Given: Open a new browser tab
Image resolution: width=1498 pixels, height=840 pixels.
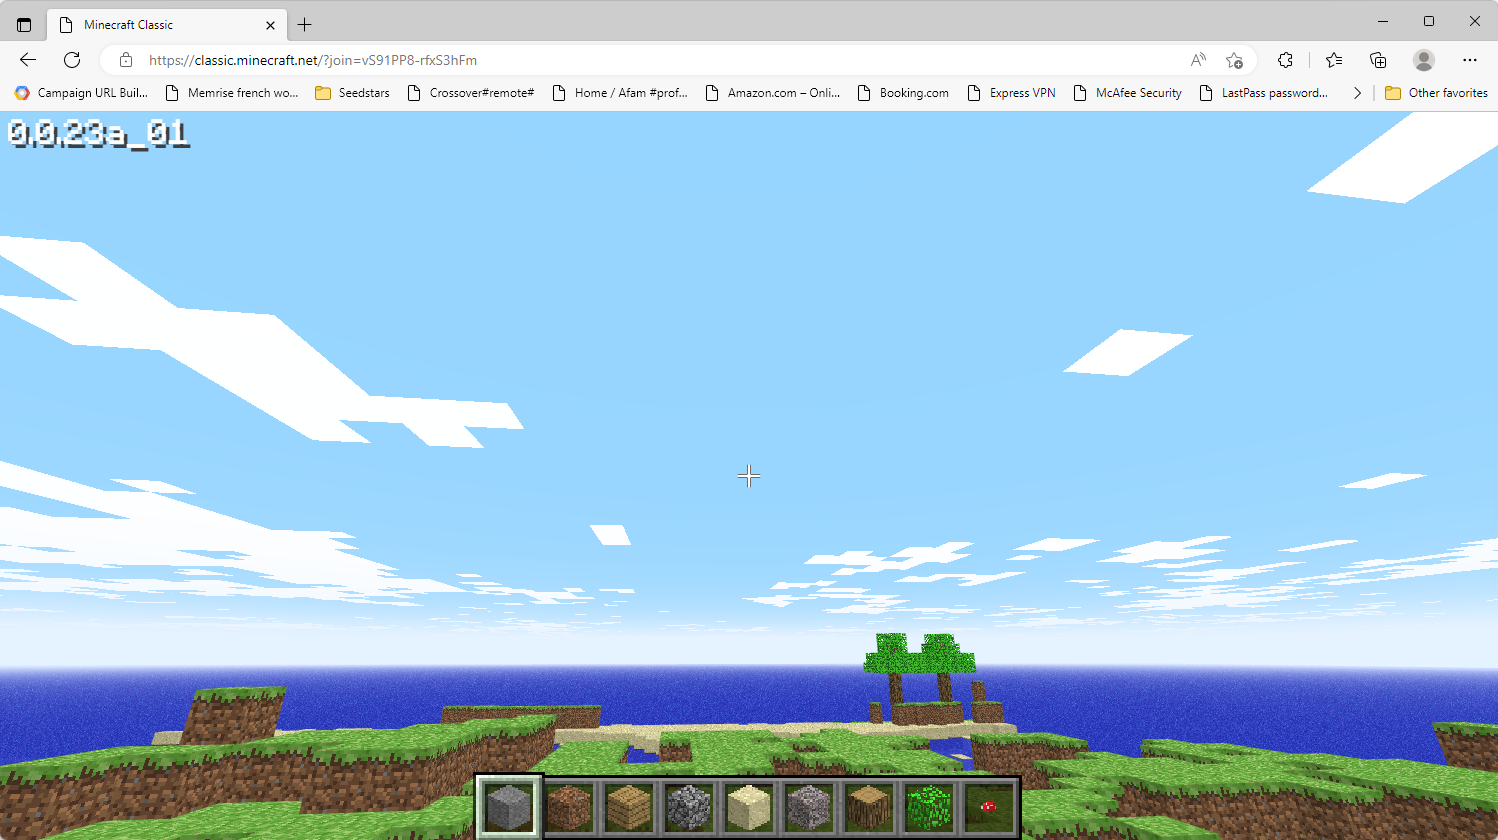Looking at the screenshot, I should click(305, 25).
